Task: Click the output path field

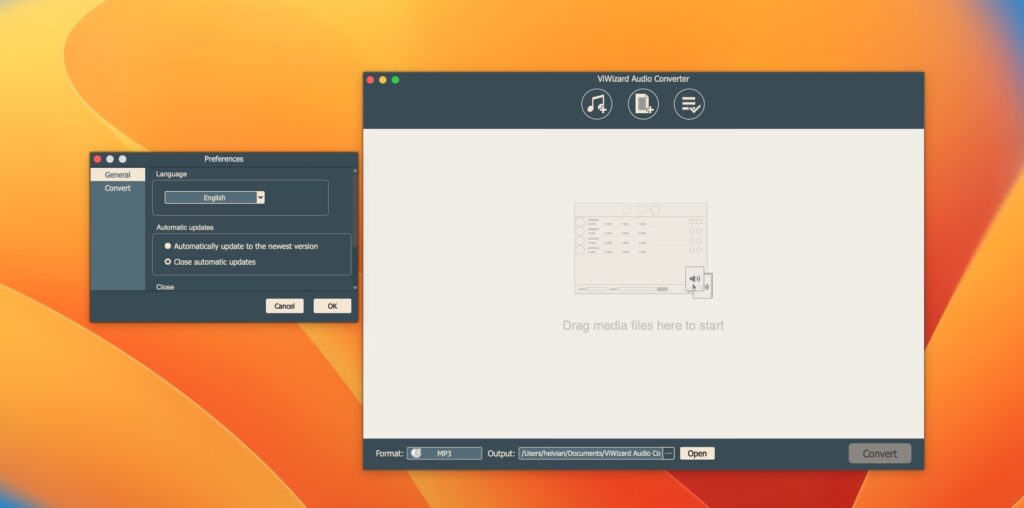Action: point(590,453)
